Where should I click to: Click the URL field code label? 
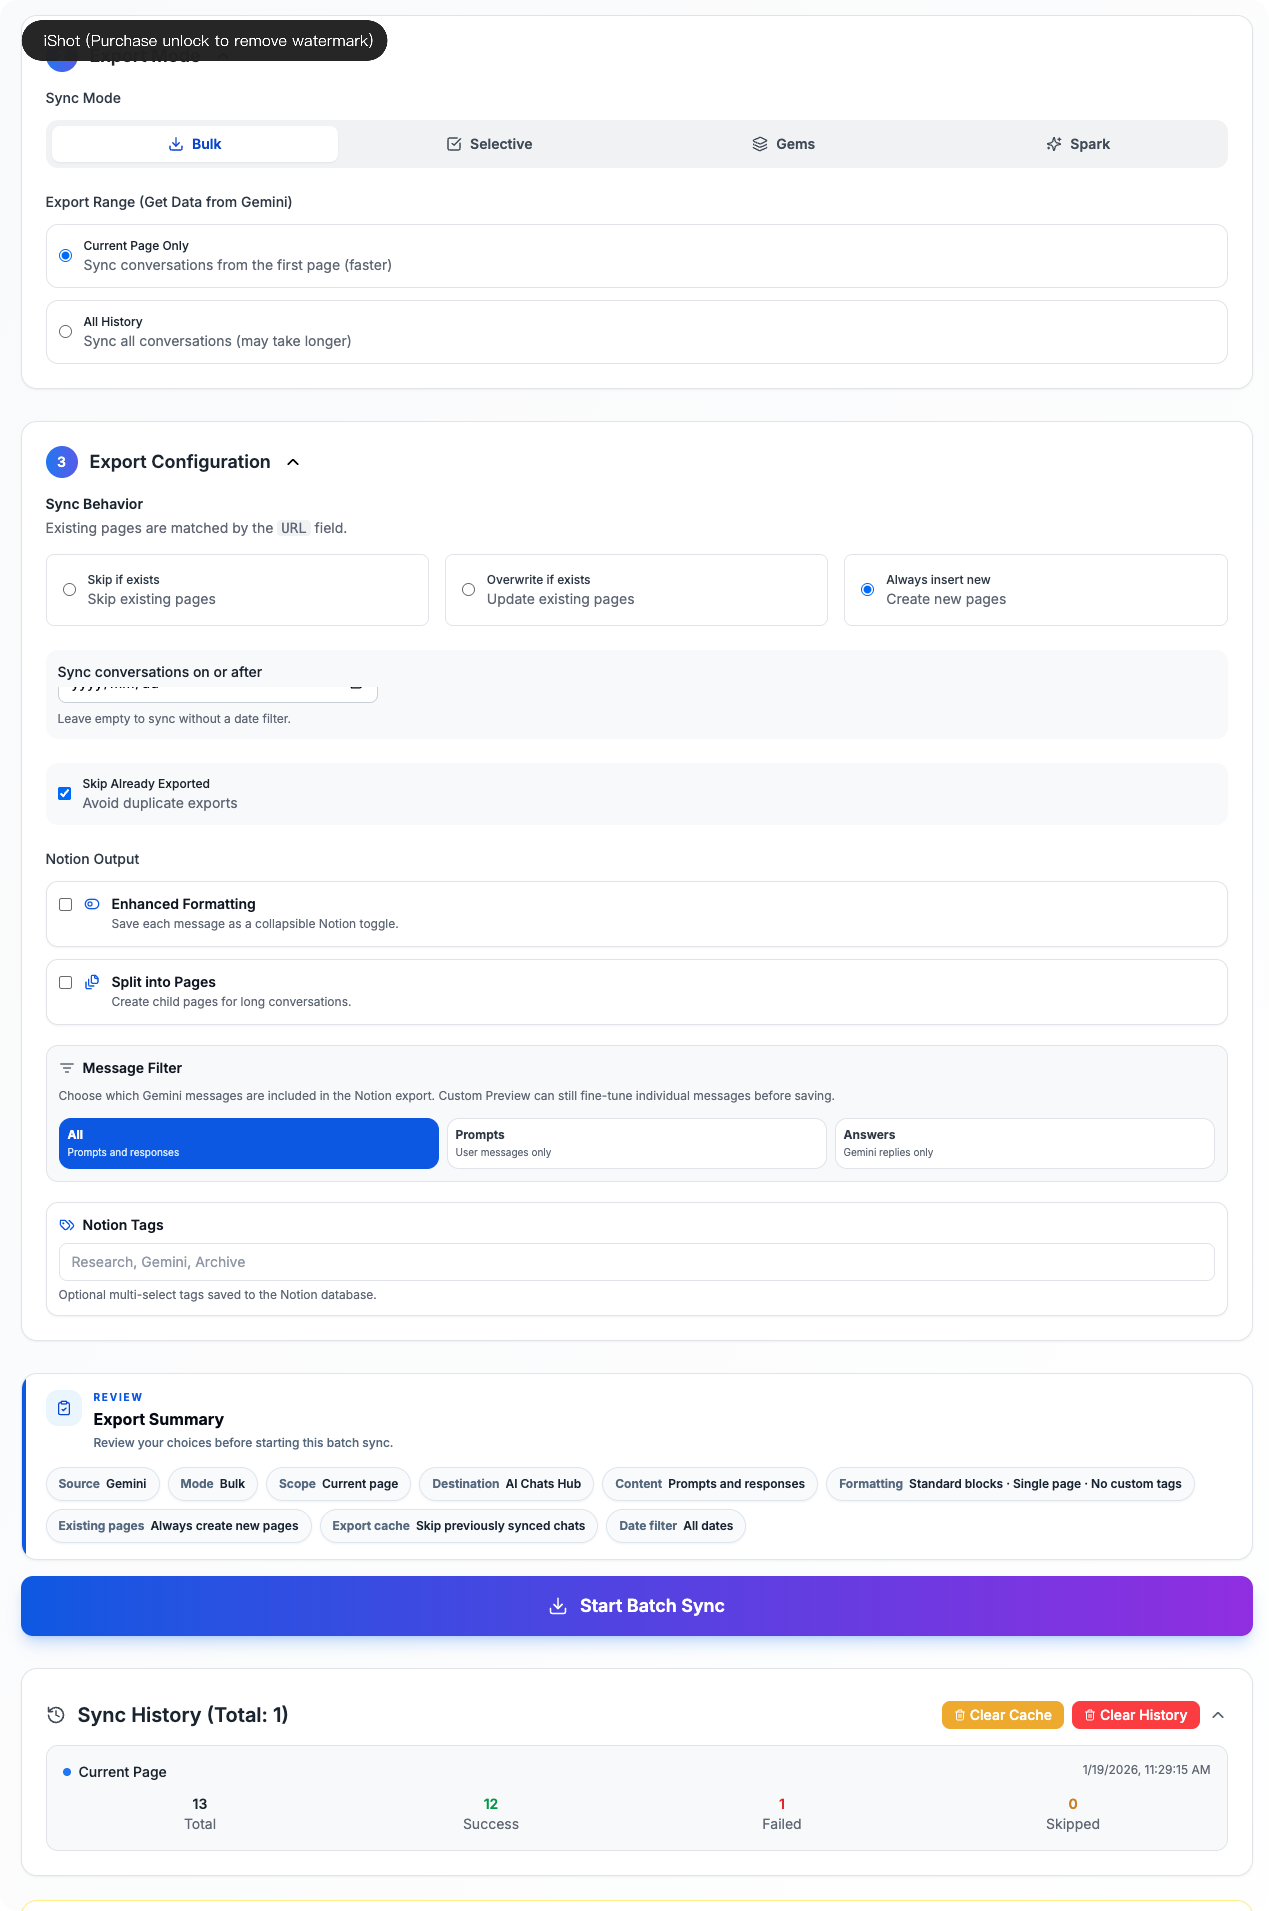click(294, 528)
